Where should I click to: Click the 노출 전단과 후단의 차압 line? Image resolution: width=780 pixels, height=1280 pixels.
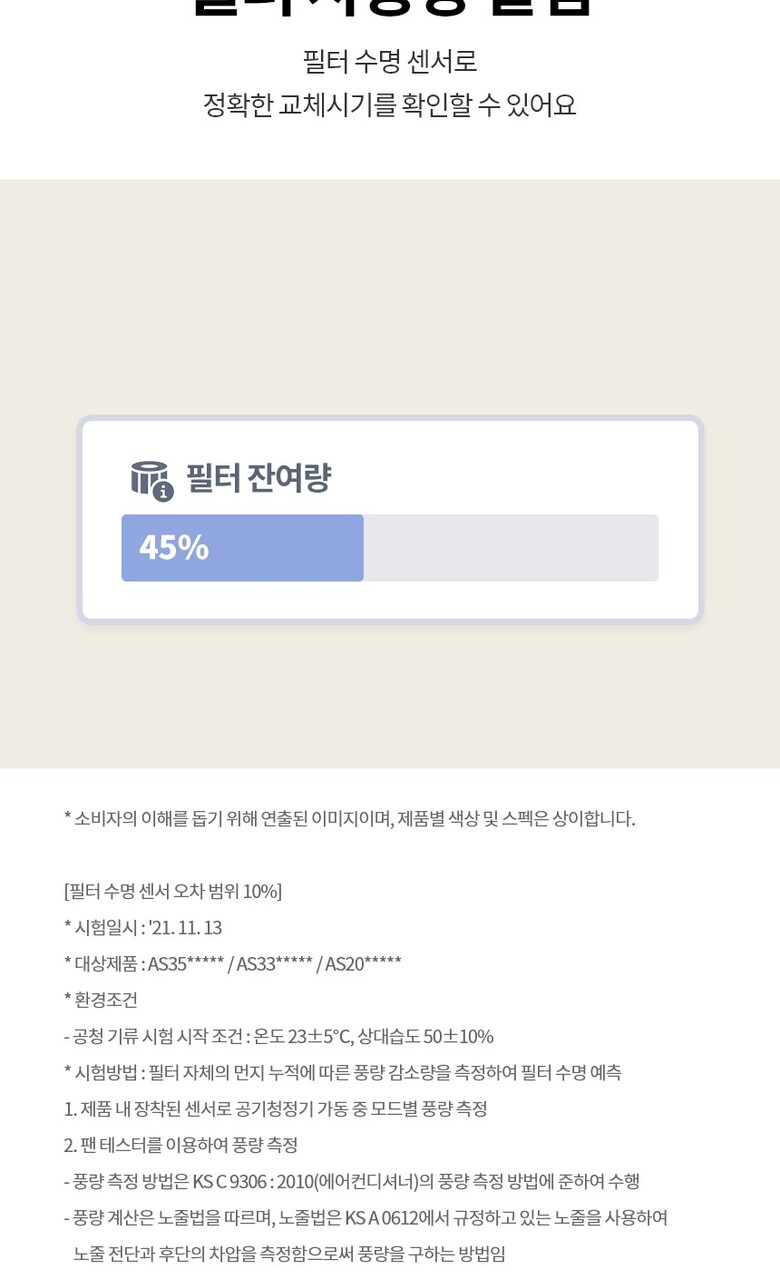tap(290, 1254)
